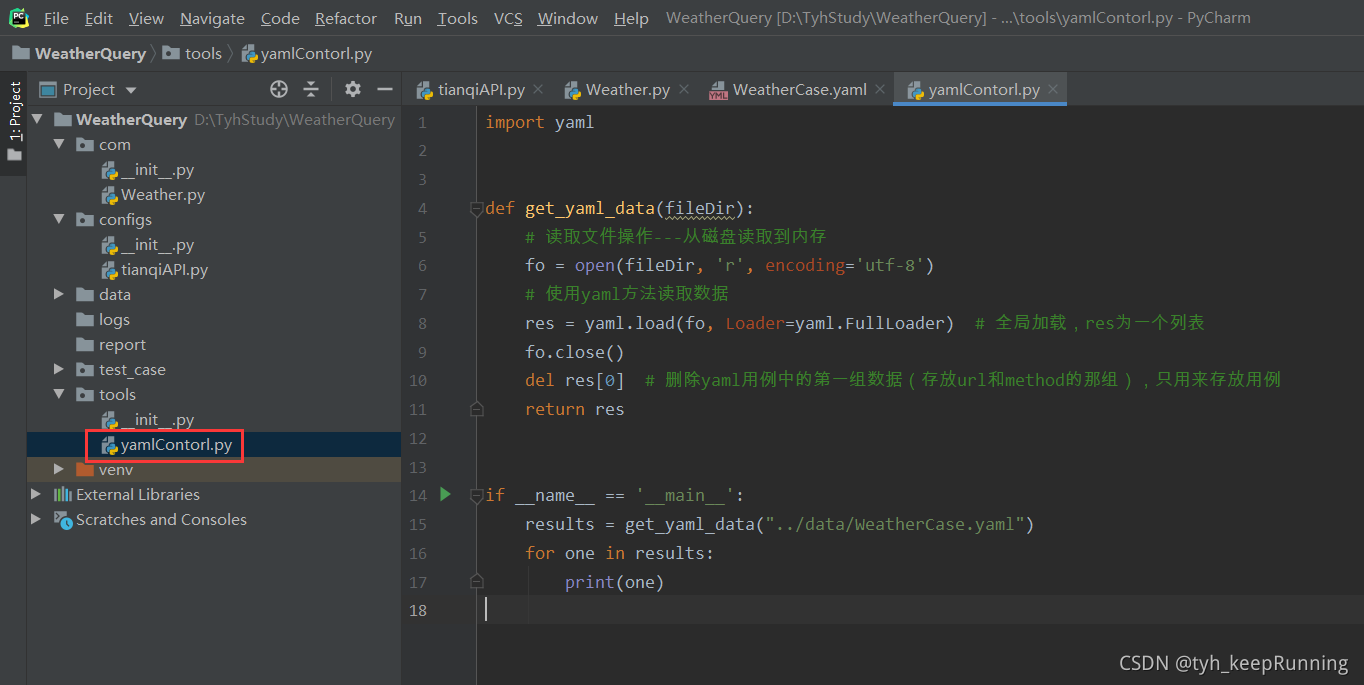Image resolution: width=1364 pixels, height=685 pixels.
Task: Expand External Libraries node
Action: coord(37,494)
